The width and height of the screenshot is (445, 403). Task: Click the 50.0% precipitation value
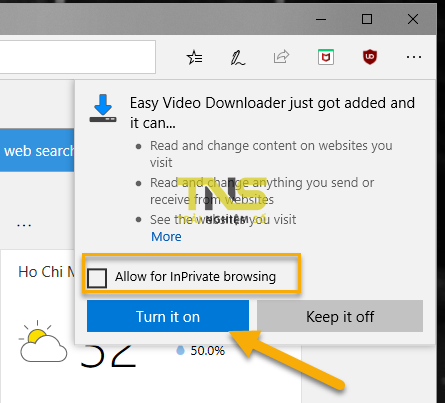[x=207, y=351]
